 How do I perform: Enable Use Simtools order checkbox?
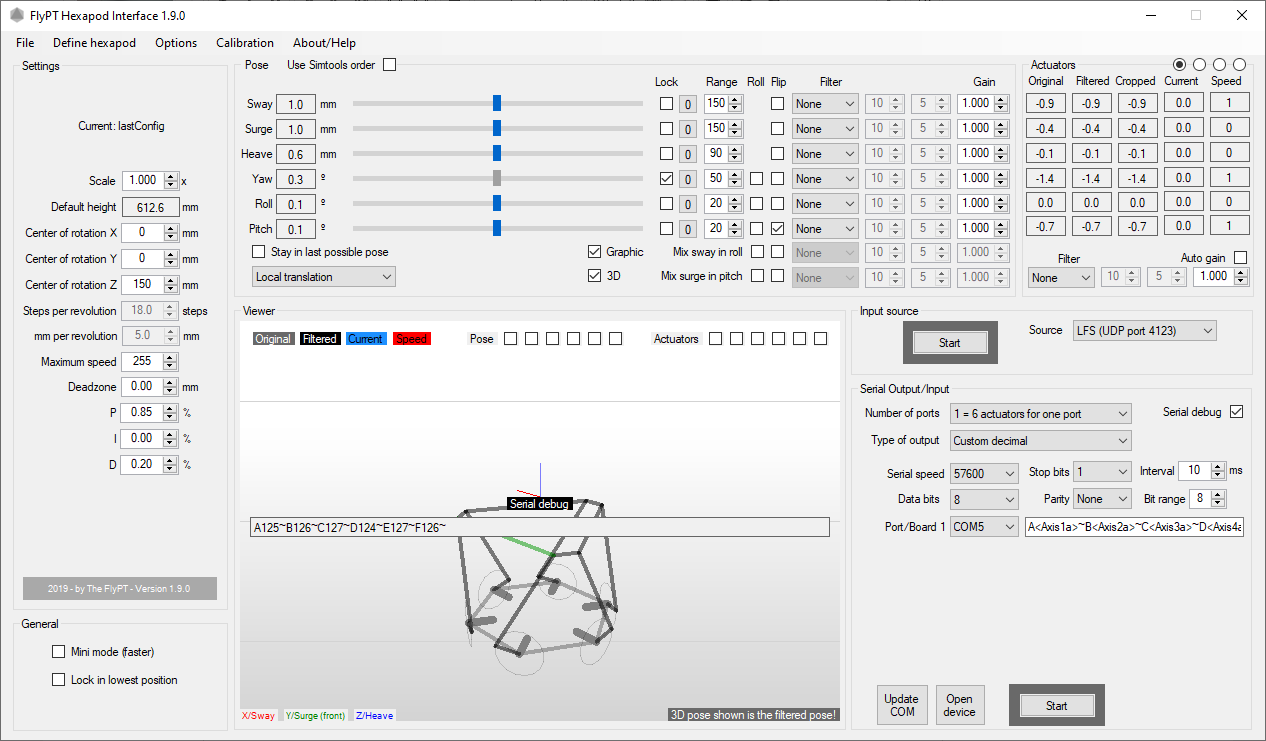pyautogui.click(x=390, y=65)
